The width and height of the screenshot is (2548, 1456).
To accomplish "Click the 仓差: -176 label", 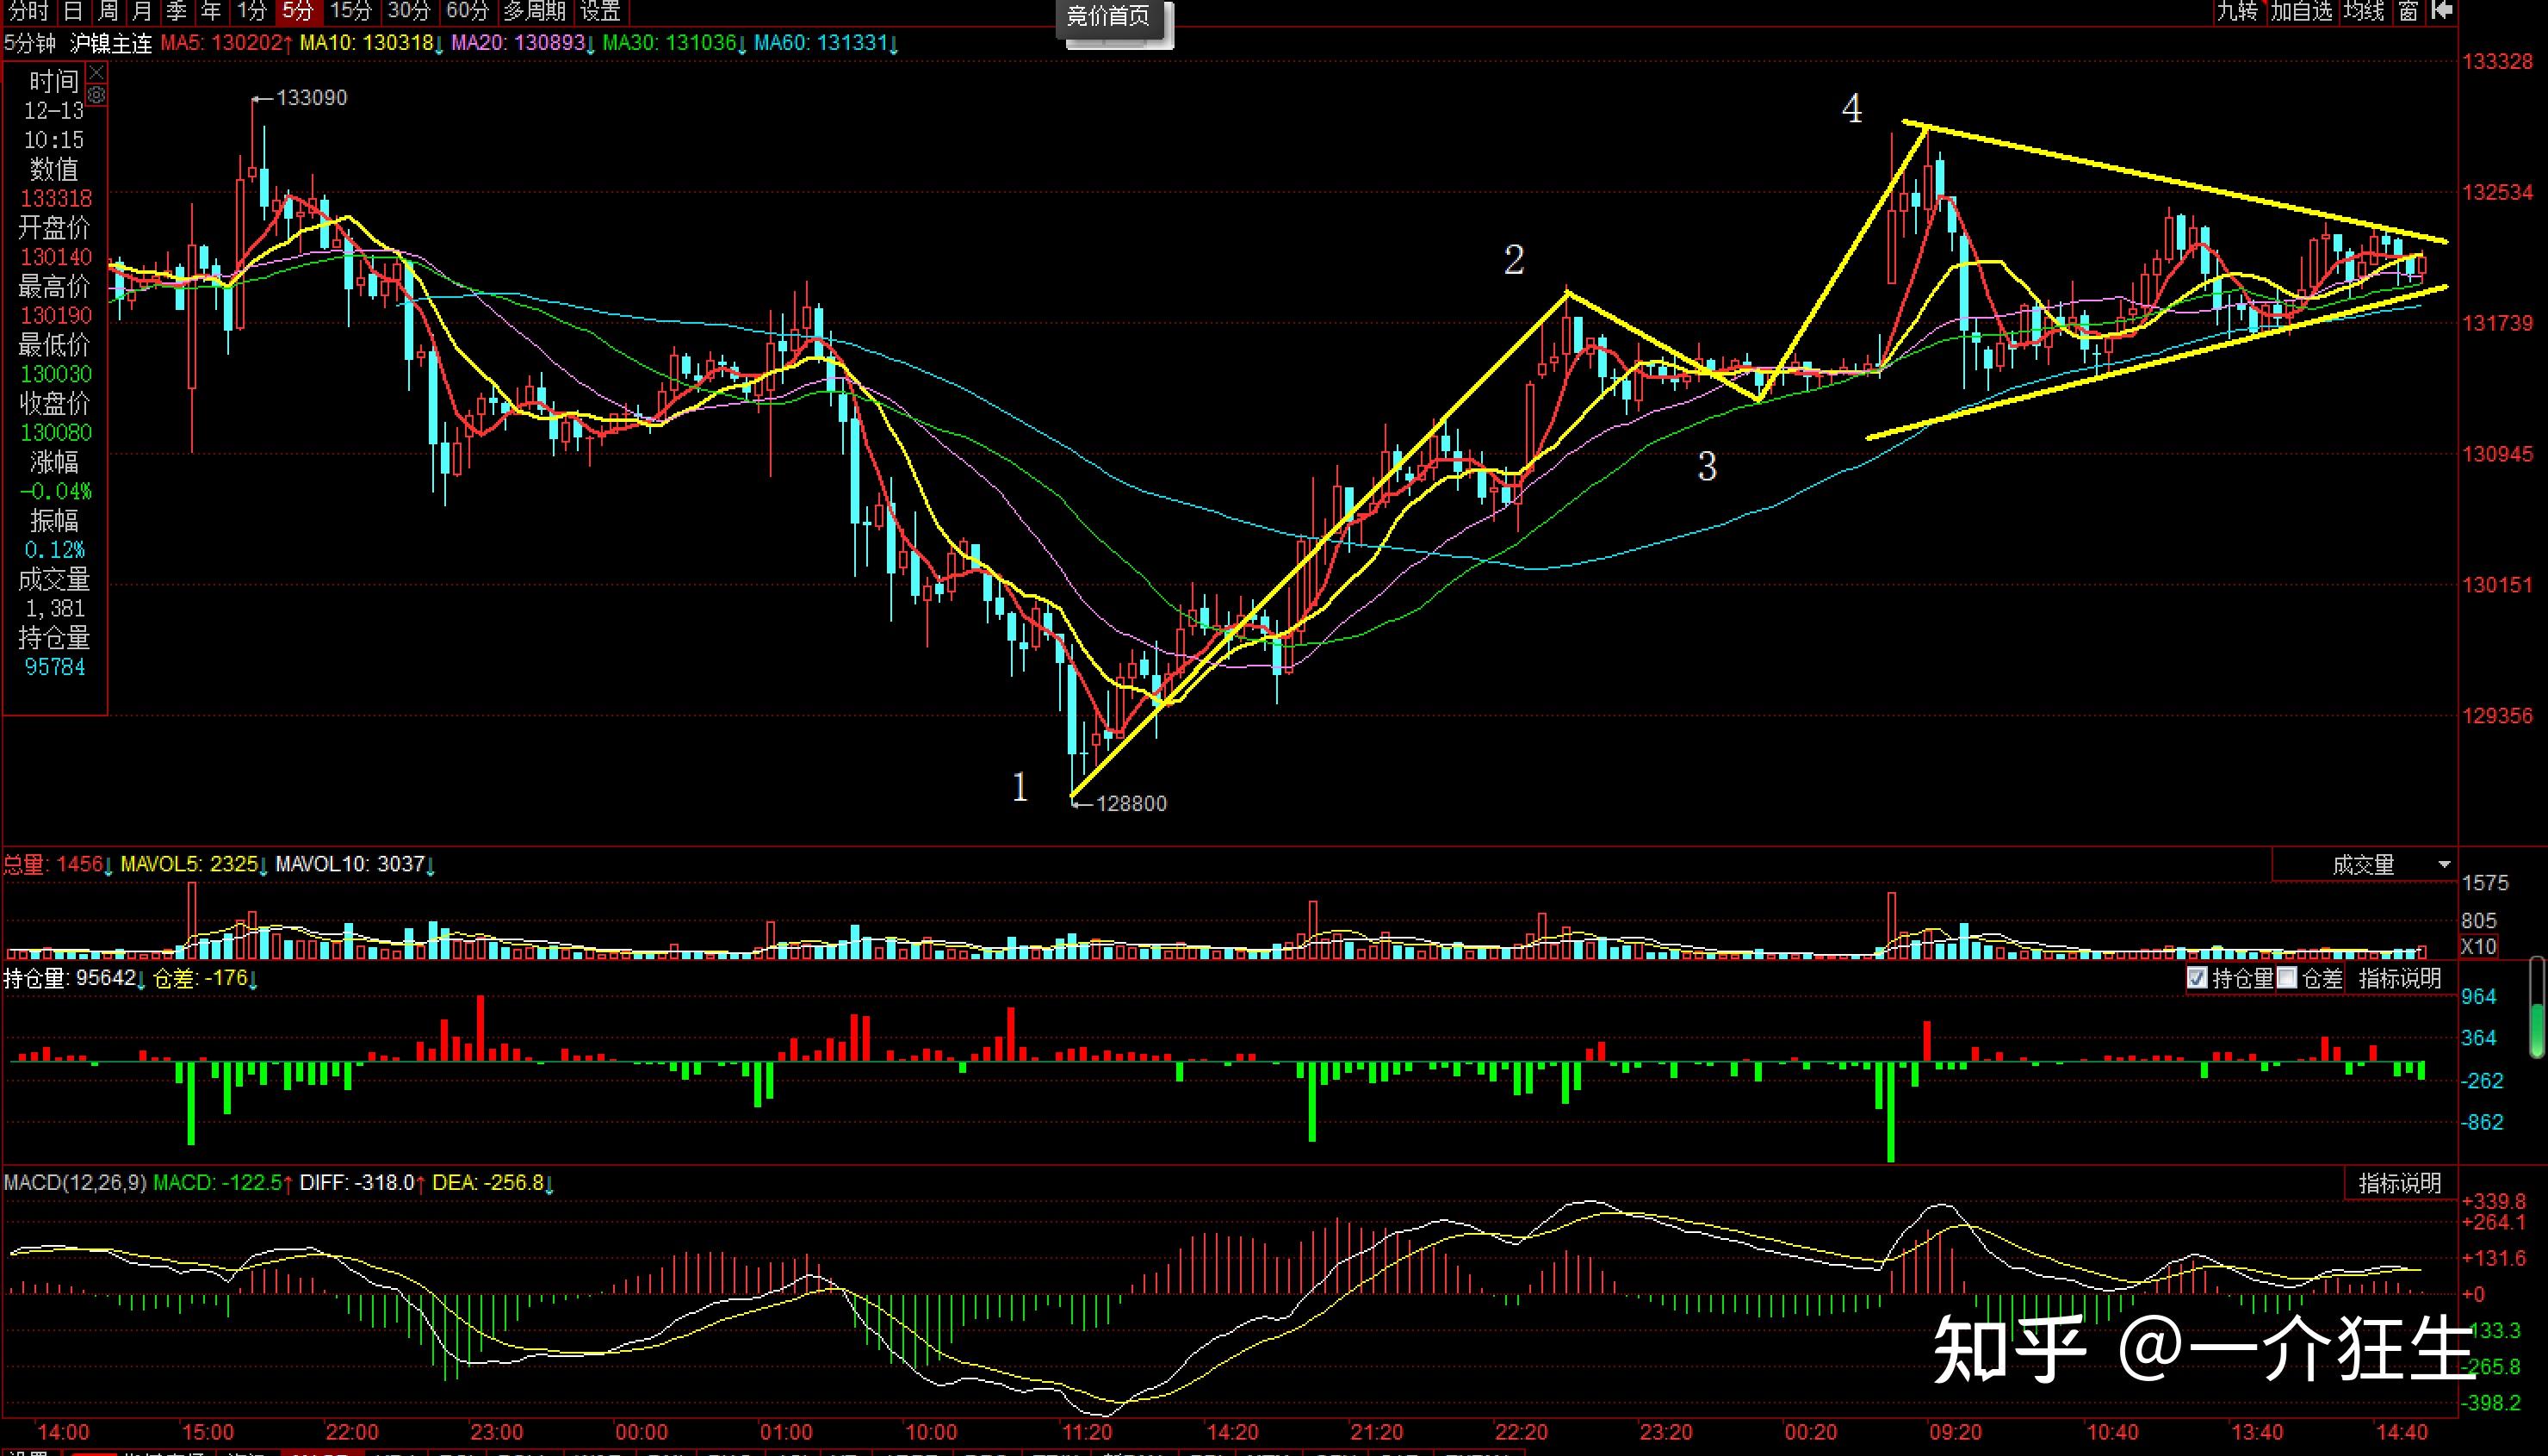I will tap(206, 978).
